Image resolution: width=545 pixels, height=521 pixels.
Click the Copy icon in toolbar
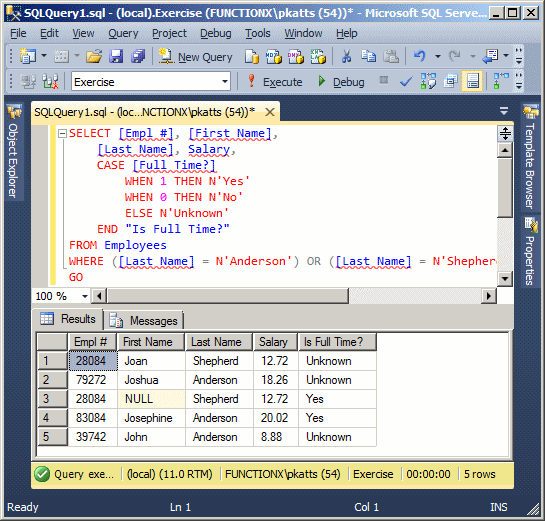(x=368, y=56)
